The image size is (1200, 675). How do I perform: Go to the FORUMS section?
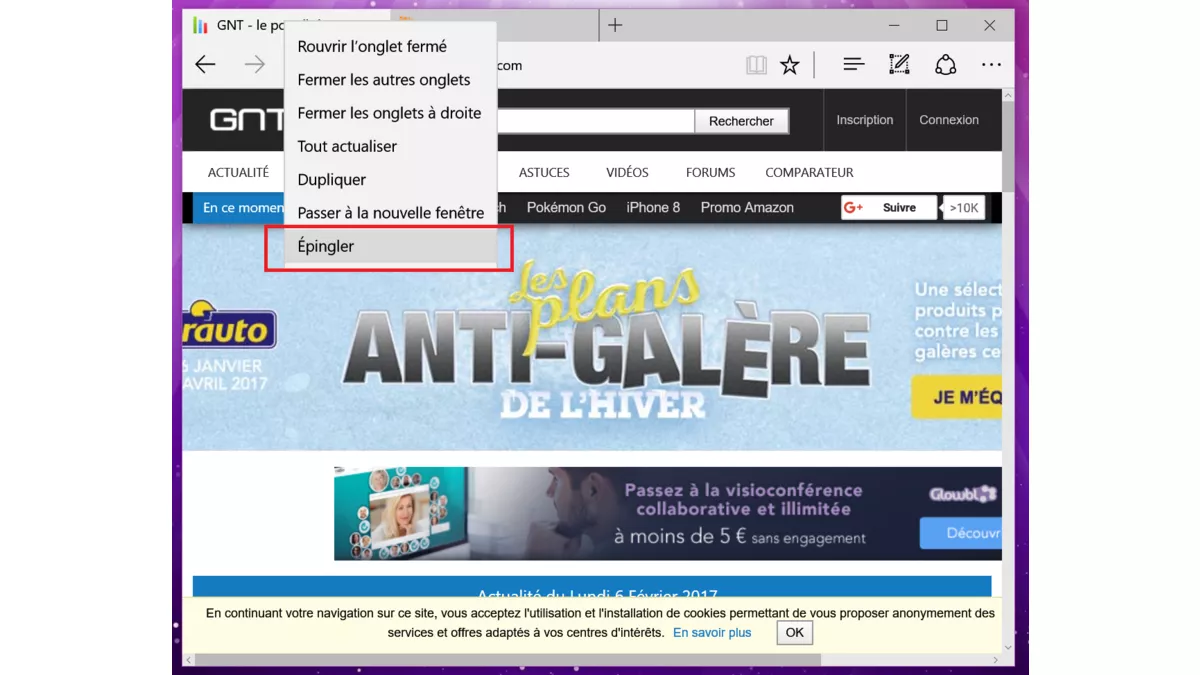pyautogui.click(x=710, y=172)
